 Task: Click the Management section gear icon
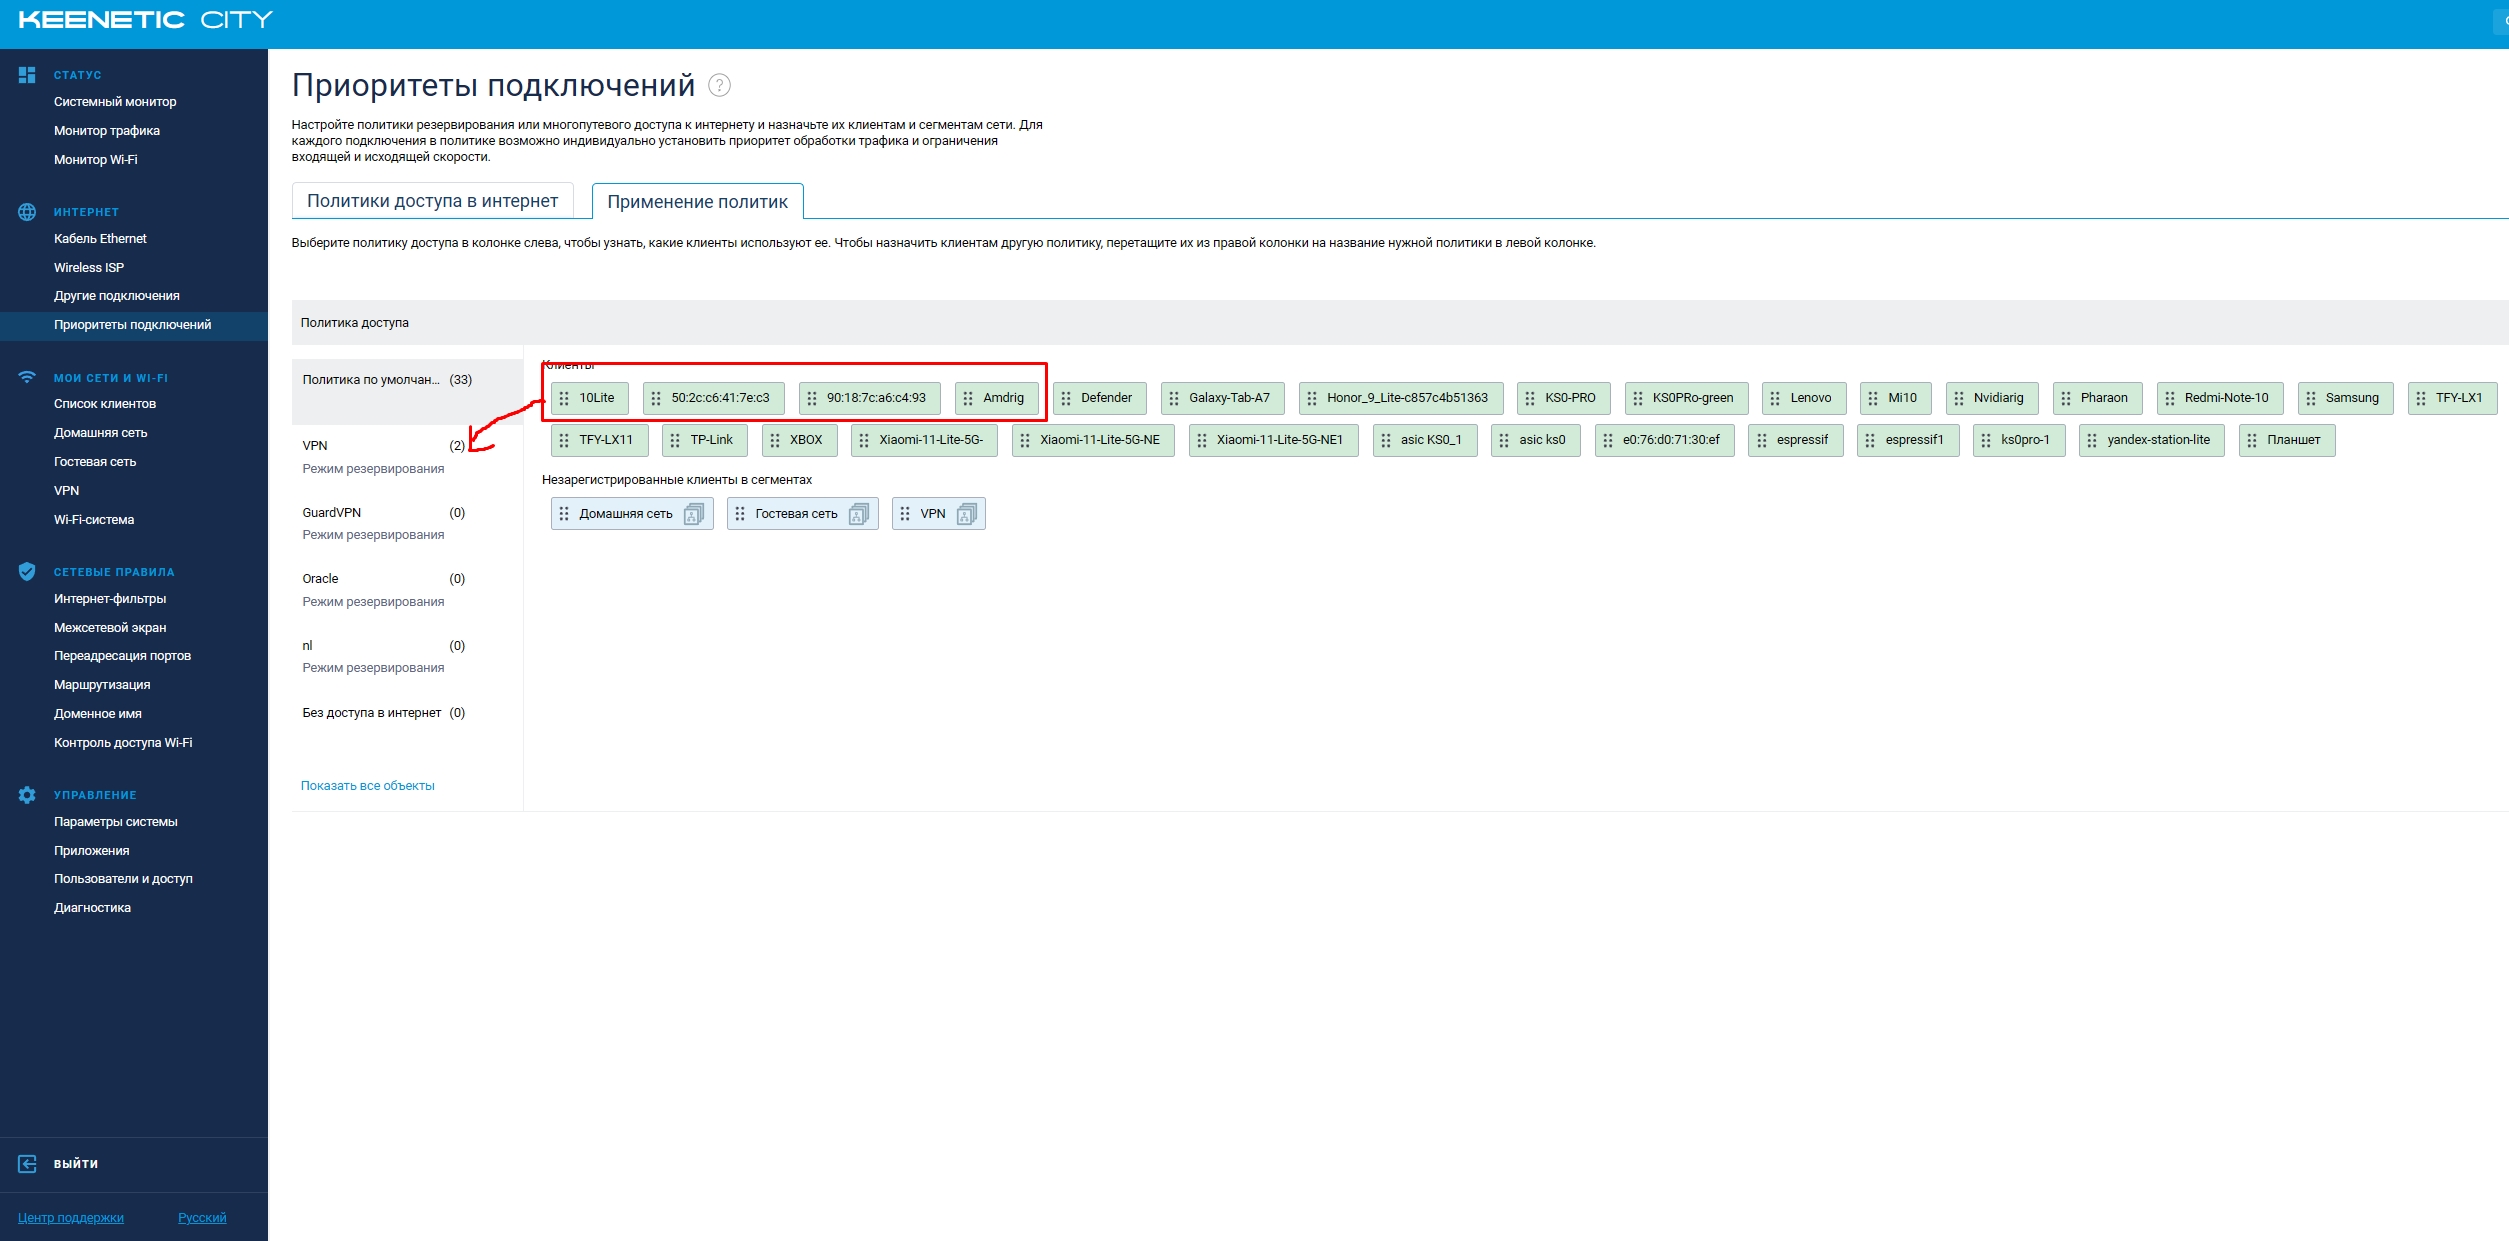click(x=27, y=795)
